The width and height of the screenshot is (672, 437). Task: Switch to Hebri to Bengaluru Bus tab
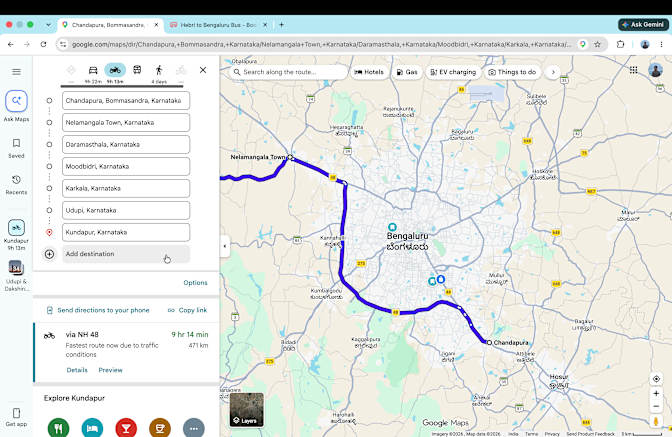coord(218,25)
